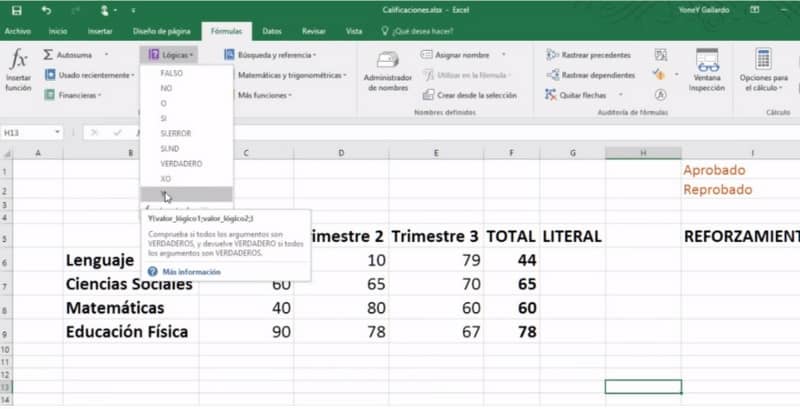Screen dimensions: 800x409
Task: Click the YoneY Gallardo account name
Action: click(x=704, y=10)
